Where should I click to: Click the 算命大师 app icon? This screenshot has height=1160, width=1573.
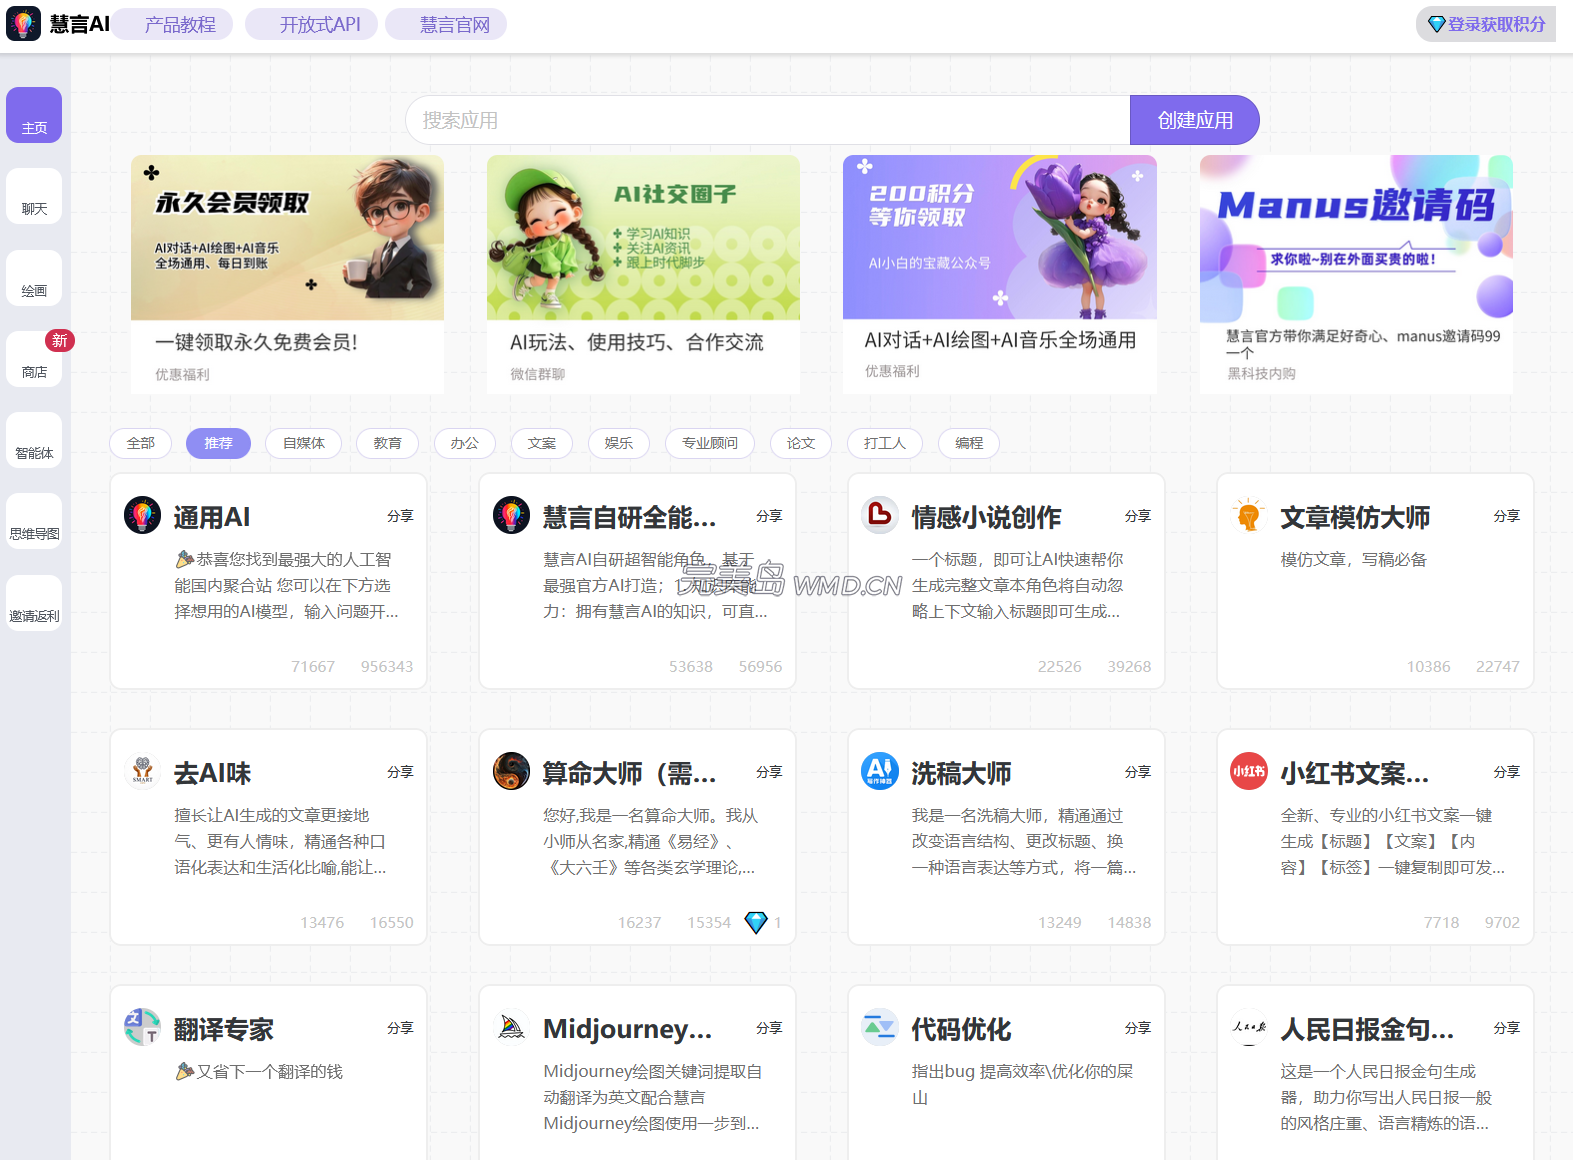(x=511, y=771)
